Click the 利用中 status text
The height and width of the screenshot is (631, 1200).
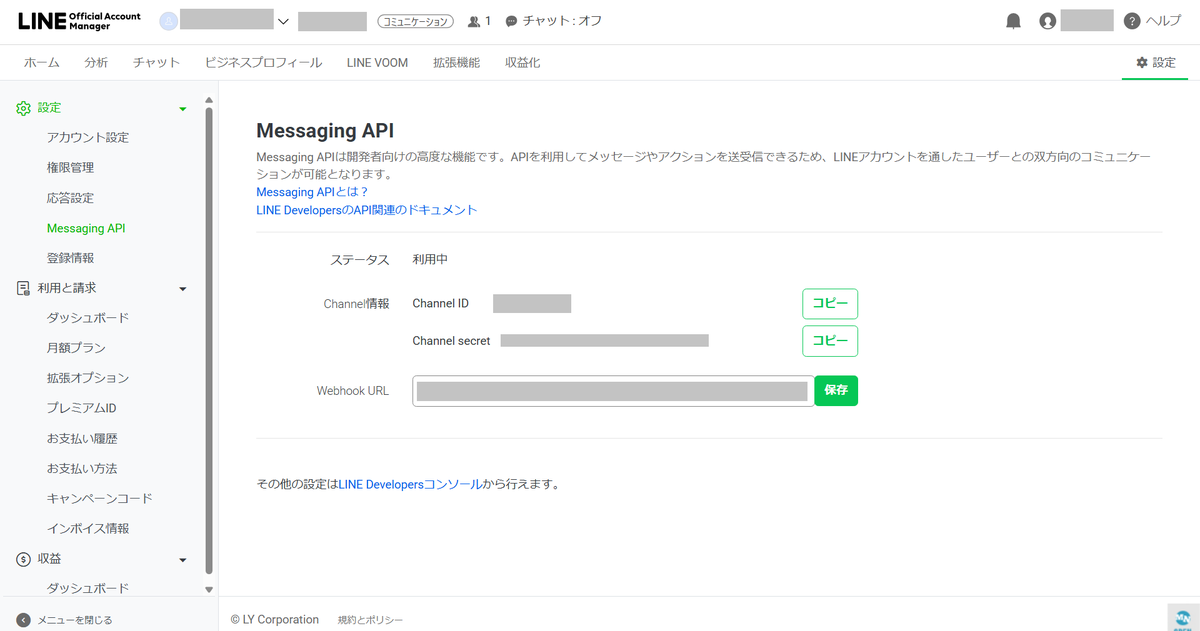point(430,259)
